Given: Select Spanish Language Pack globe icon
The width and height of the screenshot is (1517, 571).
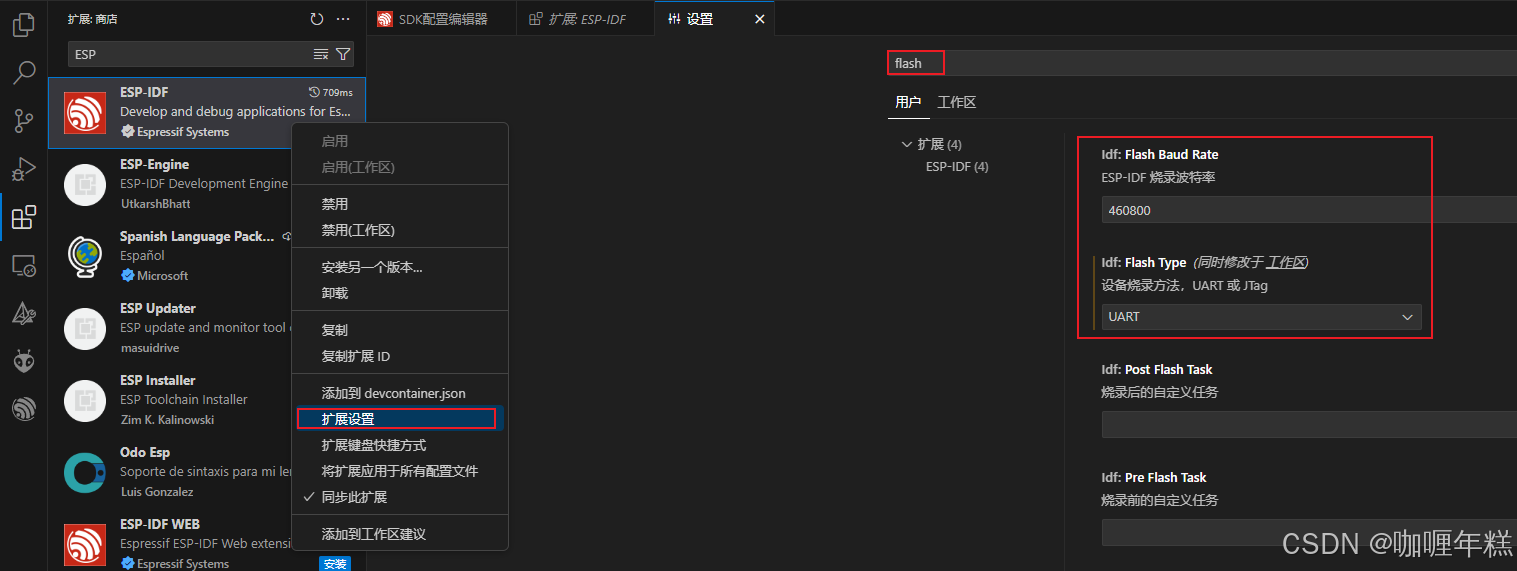Looking at the screenshot, I should (85, 256).
